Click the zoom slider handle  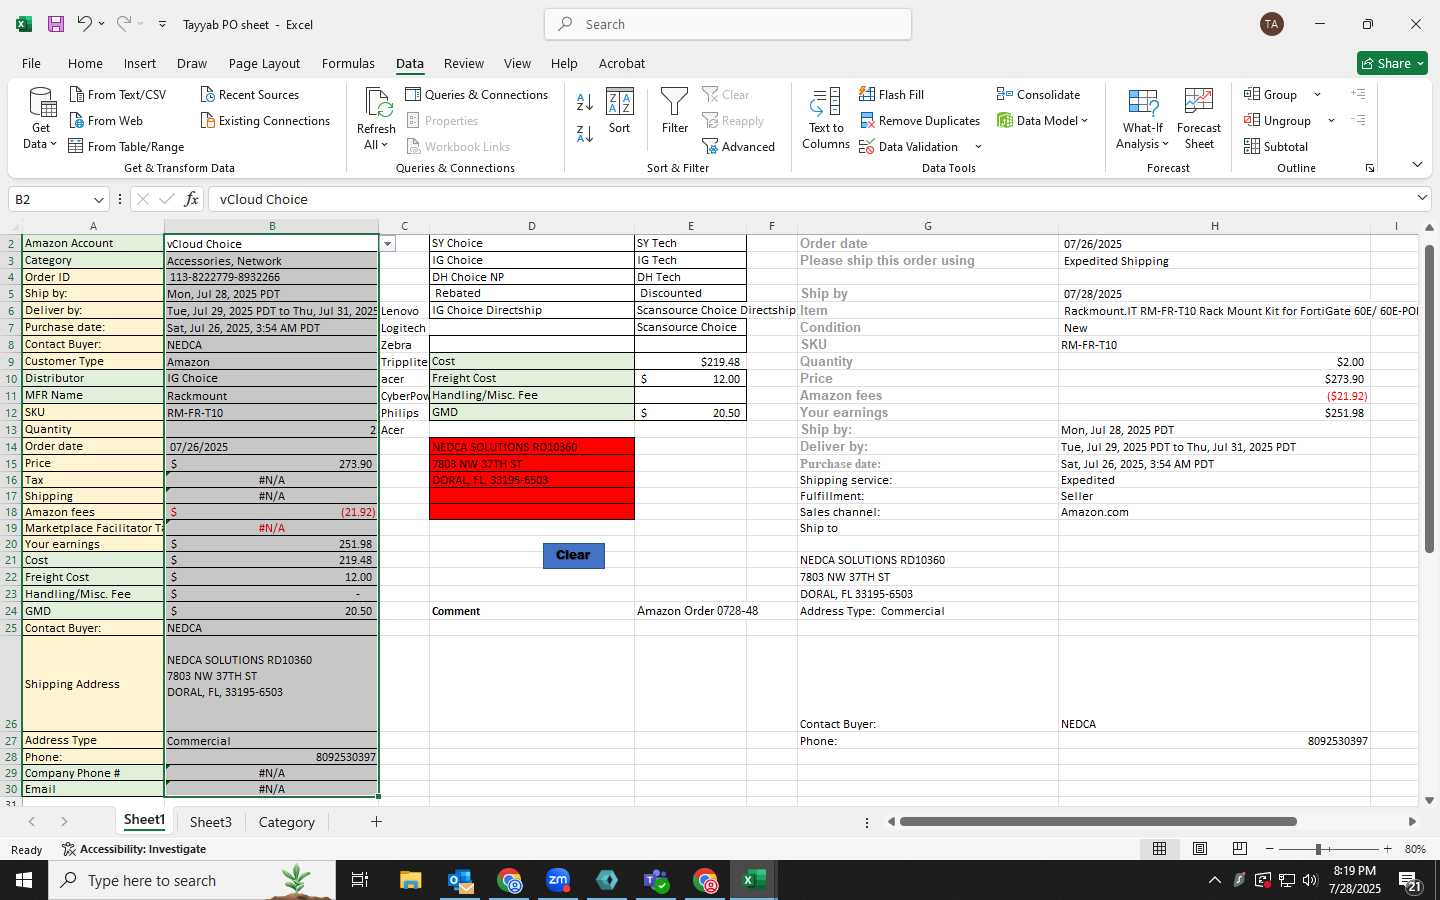click(1319, 849)
